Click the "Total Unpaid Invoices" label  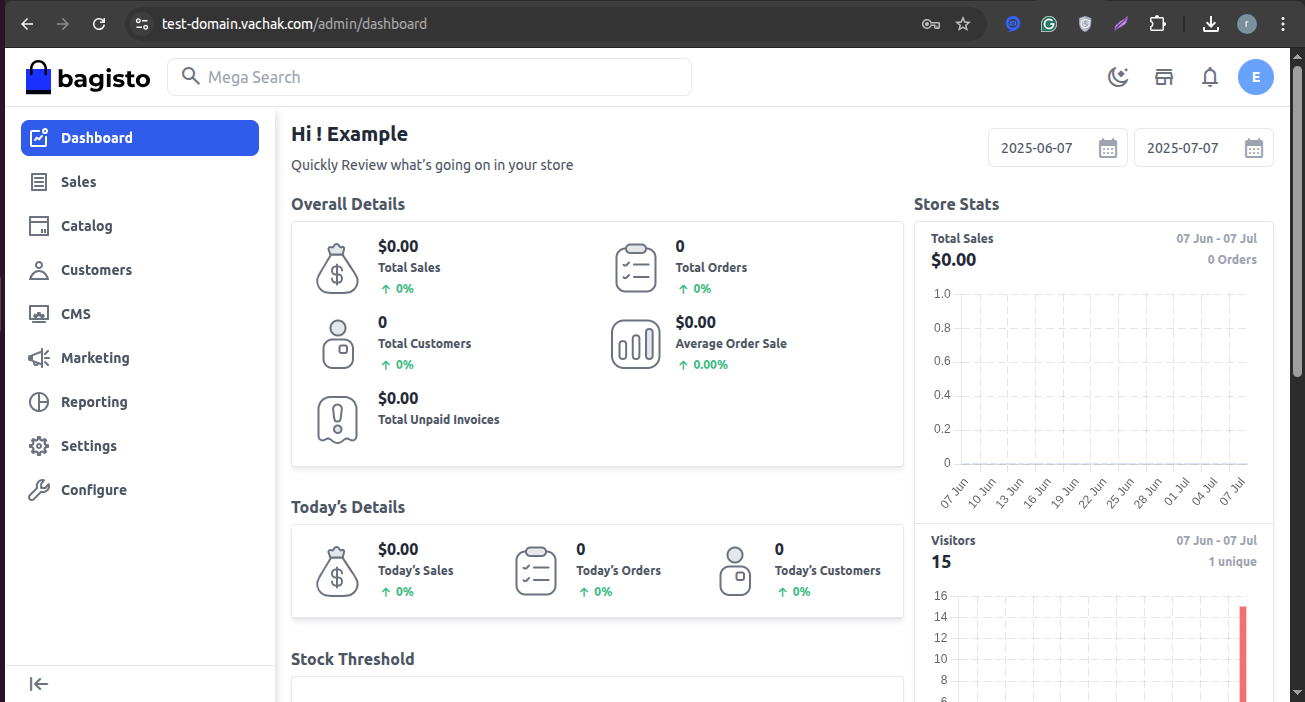click(438, 420)
